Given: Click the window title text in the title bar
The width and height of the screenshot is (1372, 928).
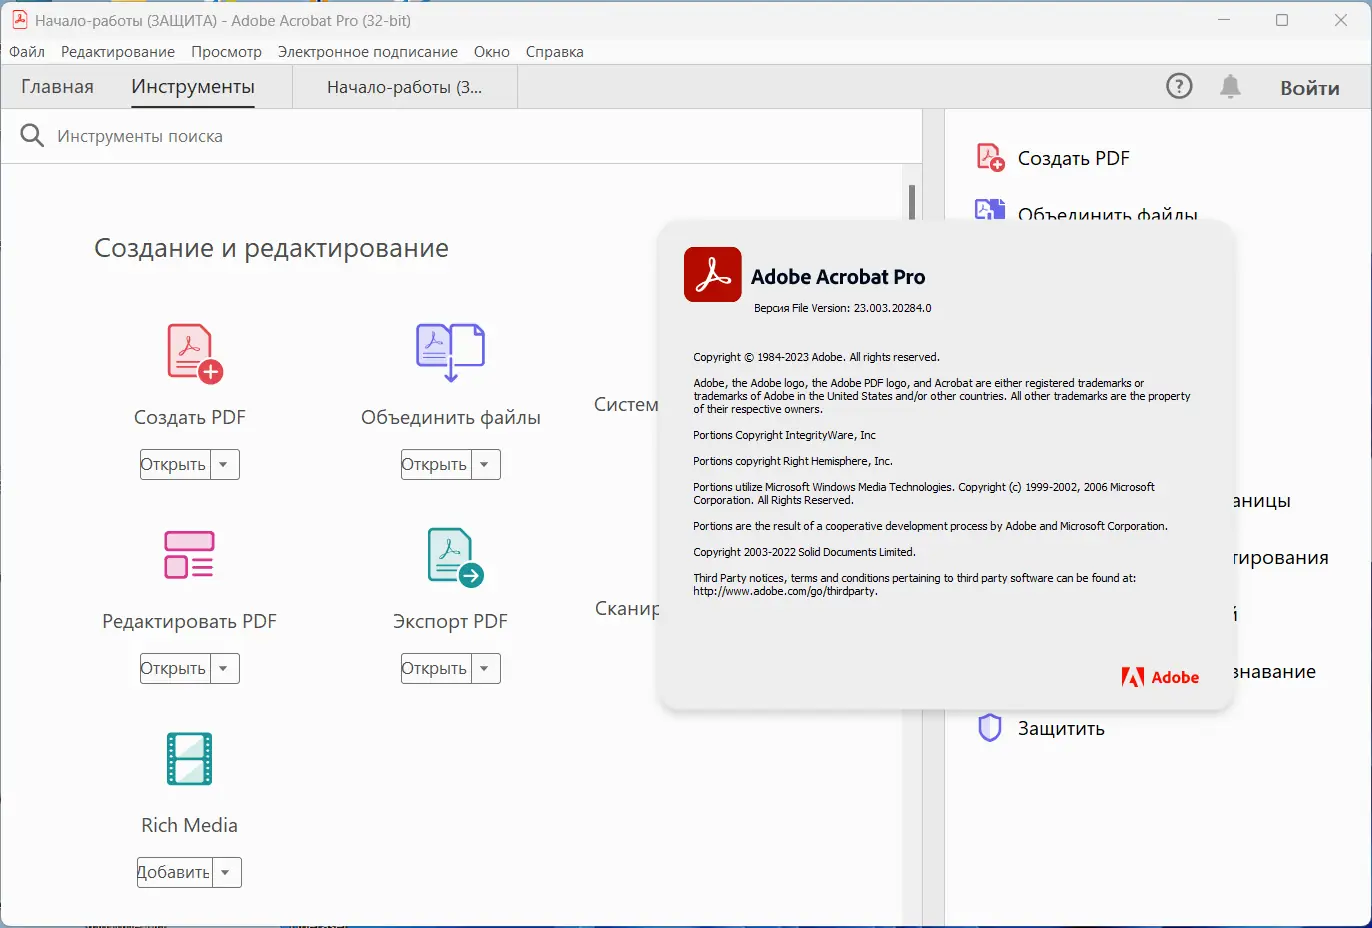Looking at the screenshot, I should (223, 20).
